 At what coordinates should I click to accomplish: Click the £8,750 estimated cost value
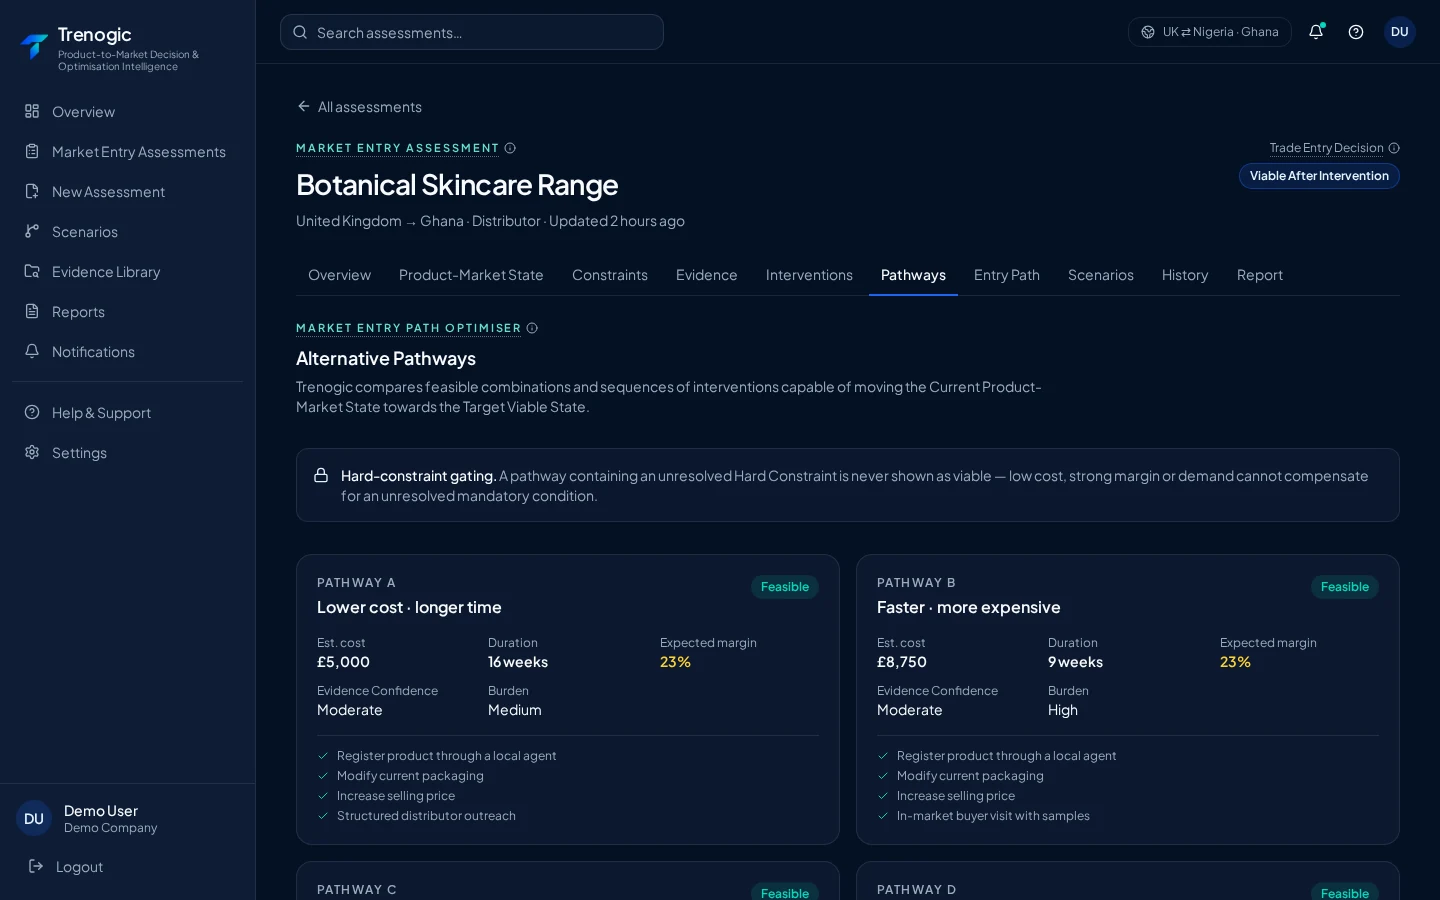click(x=902, y=662)
